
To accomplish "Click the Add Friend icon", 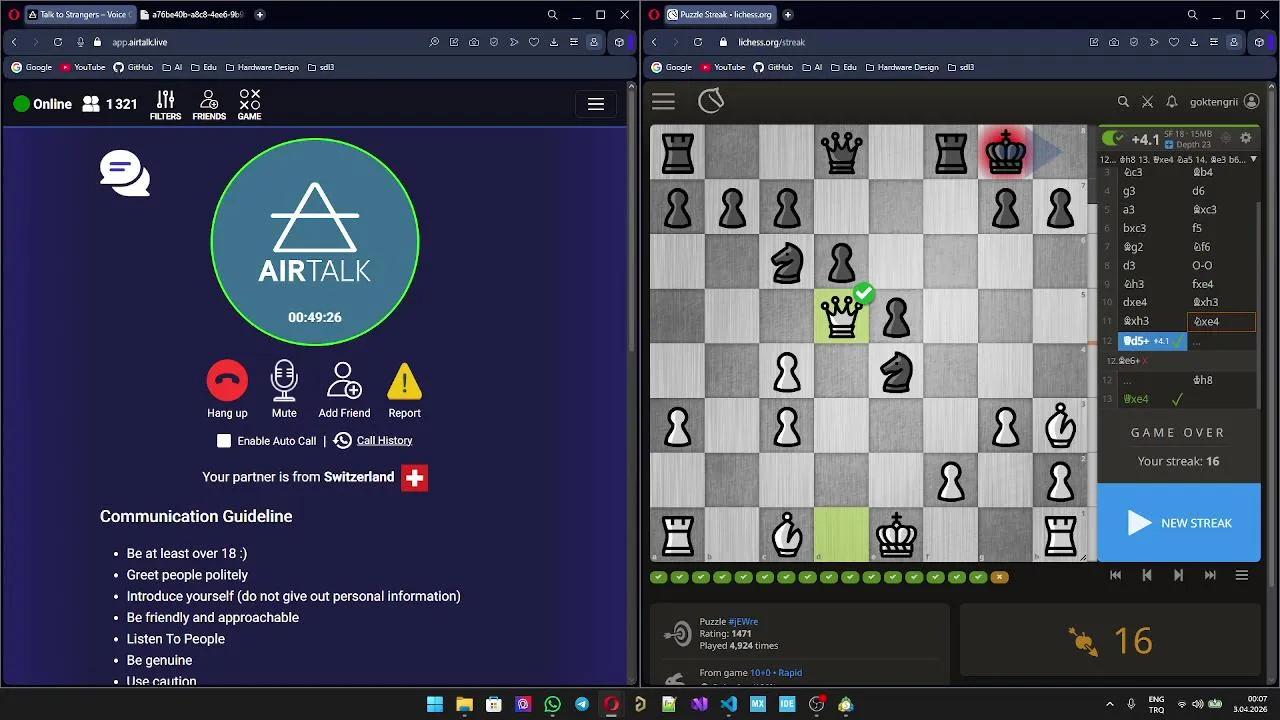I will (x=344, y=381).
